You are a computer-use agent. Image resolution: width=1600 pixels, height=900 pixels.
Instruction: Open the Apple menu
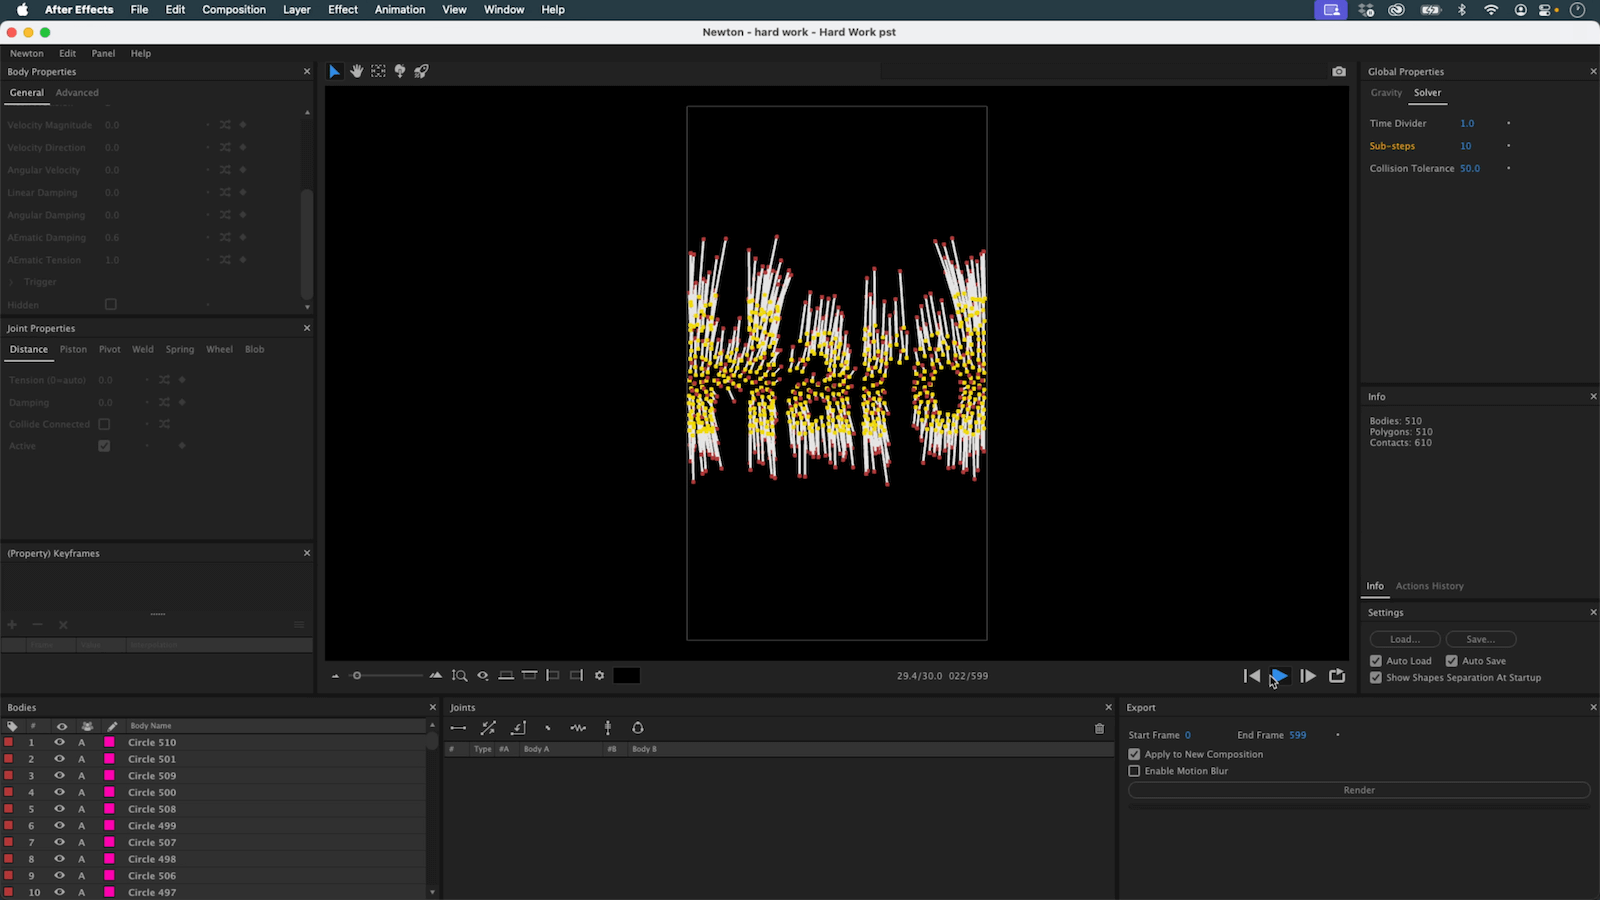[22, 9]
